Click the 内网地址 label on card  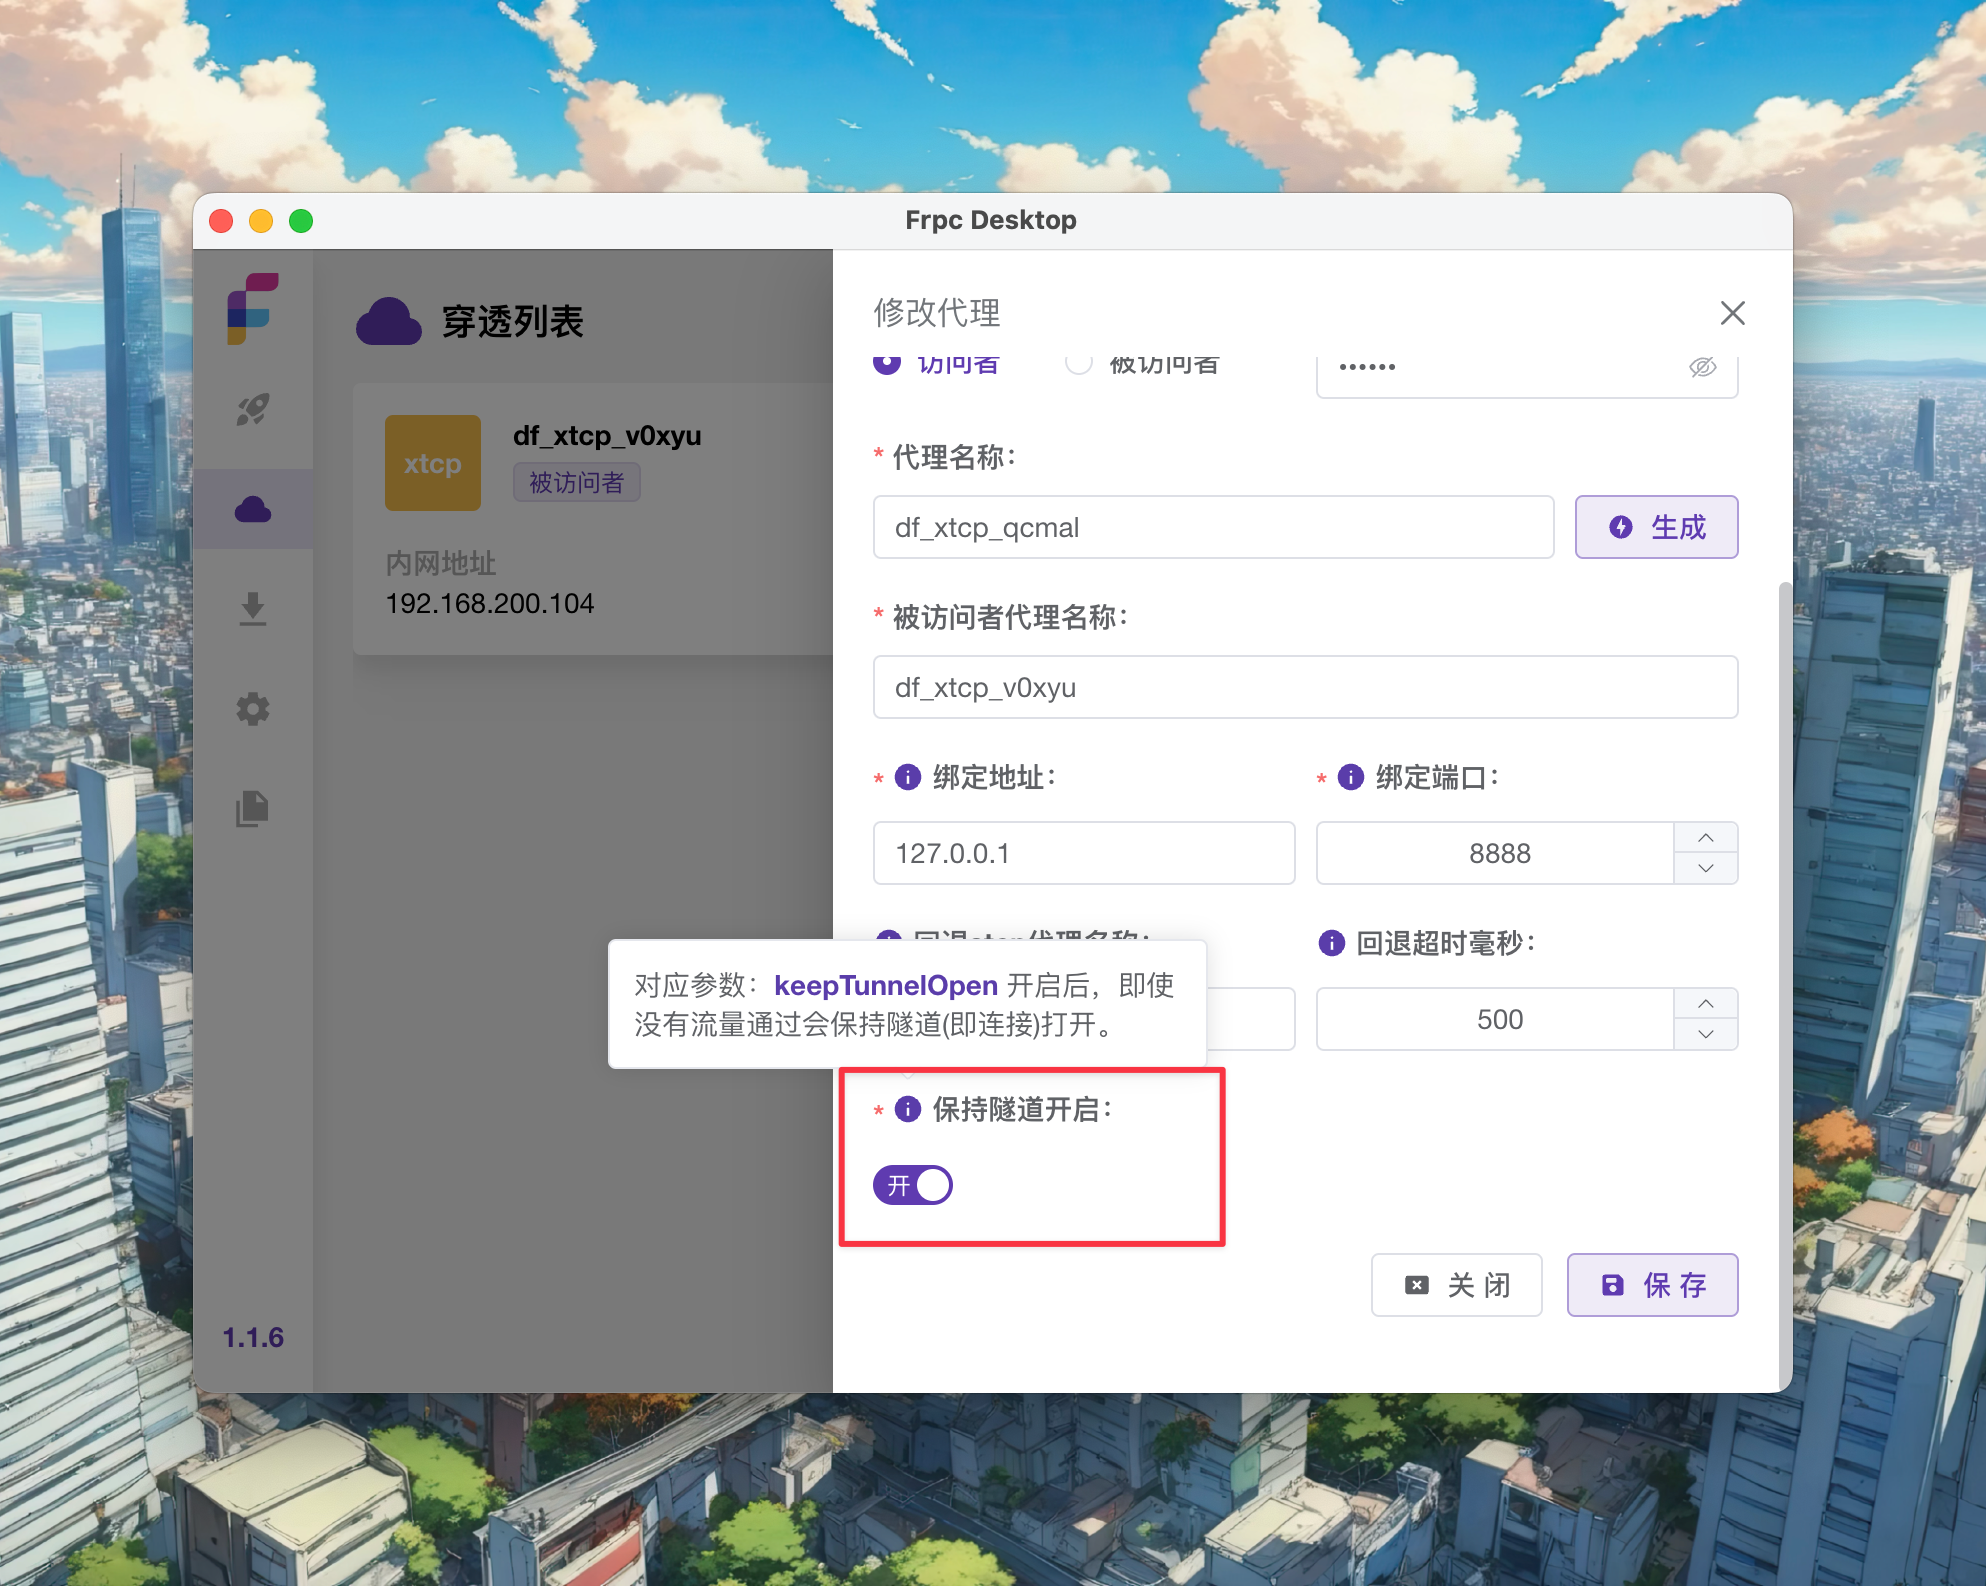pos(441,563)
